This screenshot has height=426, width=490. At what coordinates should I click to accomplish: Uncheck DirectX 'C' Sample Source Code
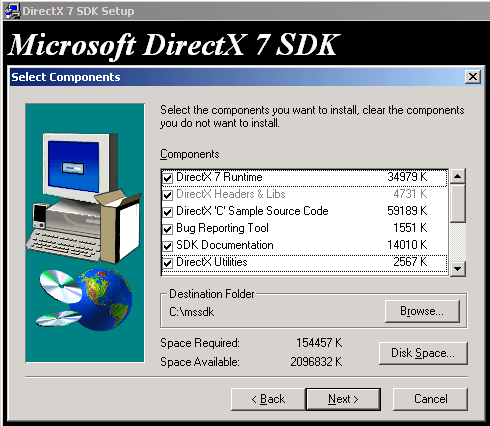point(168,212)
